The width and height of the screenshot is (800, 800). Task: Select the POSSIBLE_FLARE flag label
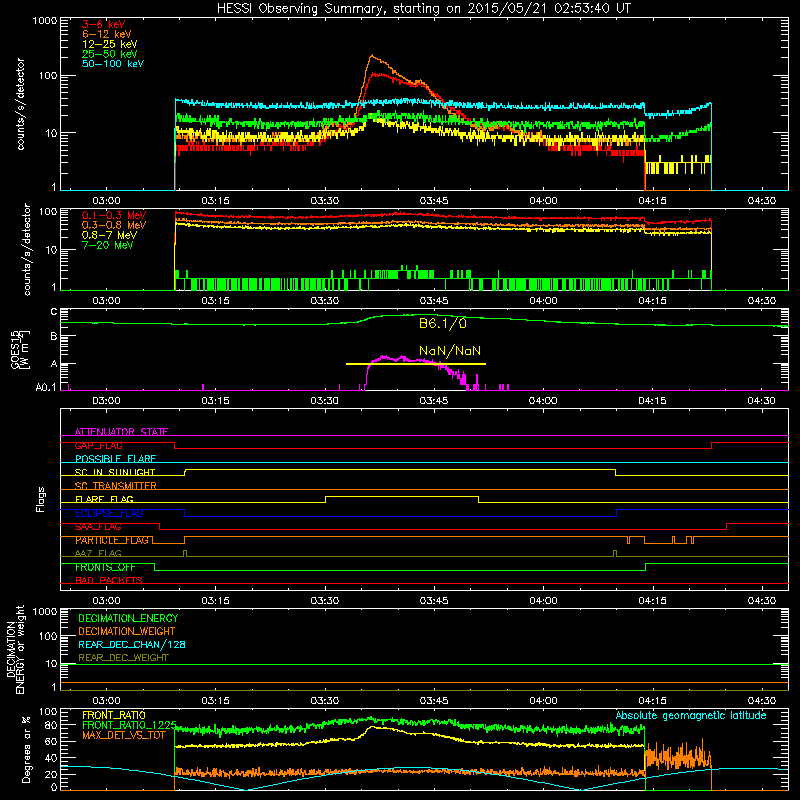point(115,459)
